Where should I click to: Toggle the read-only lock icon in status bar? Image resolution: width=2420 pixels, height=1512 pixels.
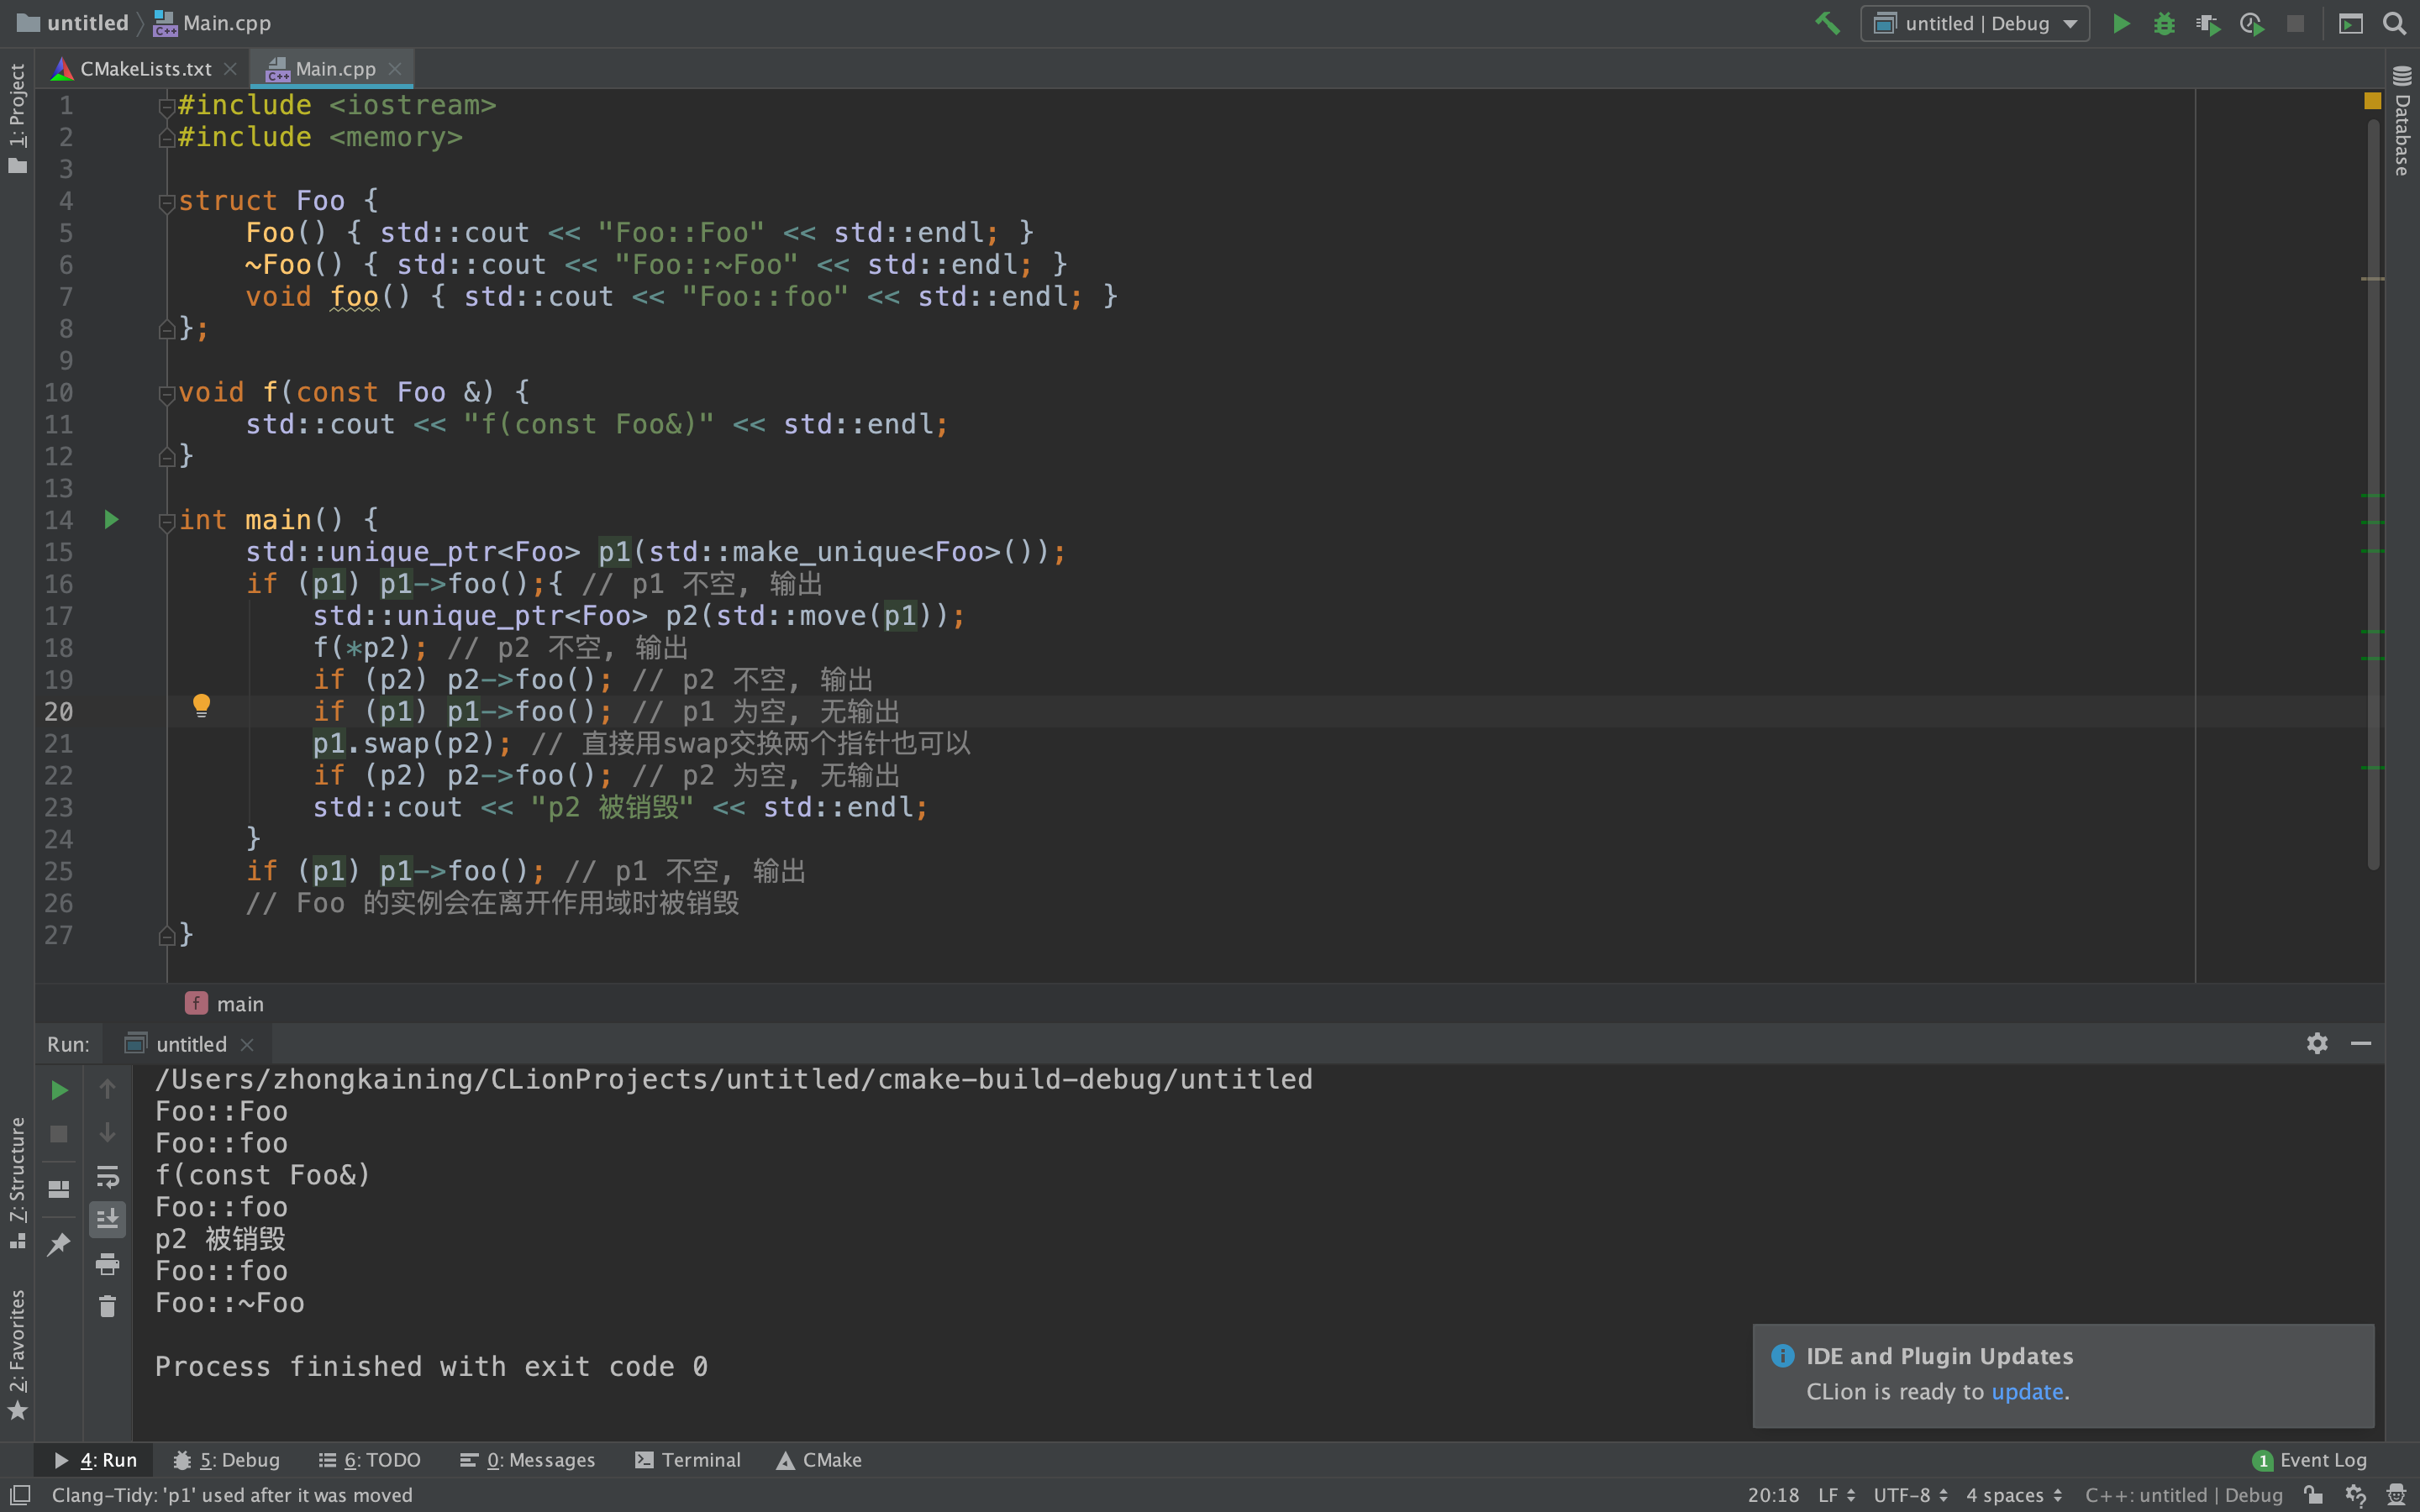tap(2313, 1495)
